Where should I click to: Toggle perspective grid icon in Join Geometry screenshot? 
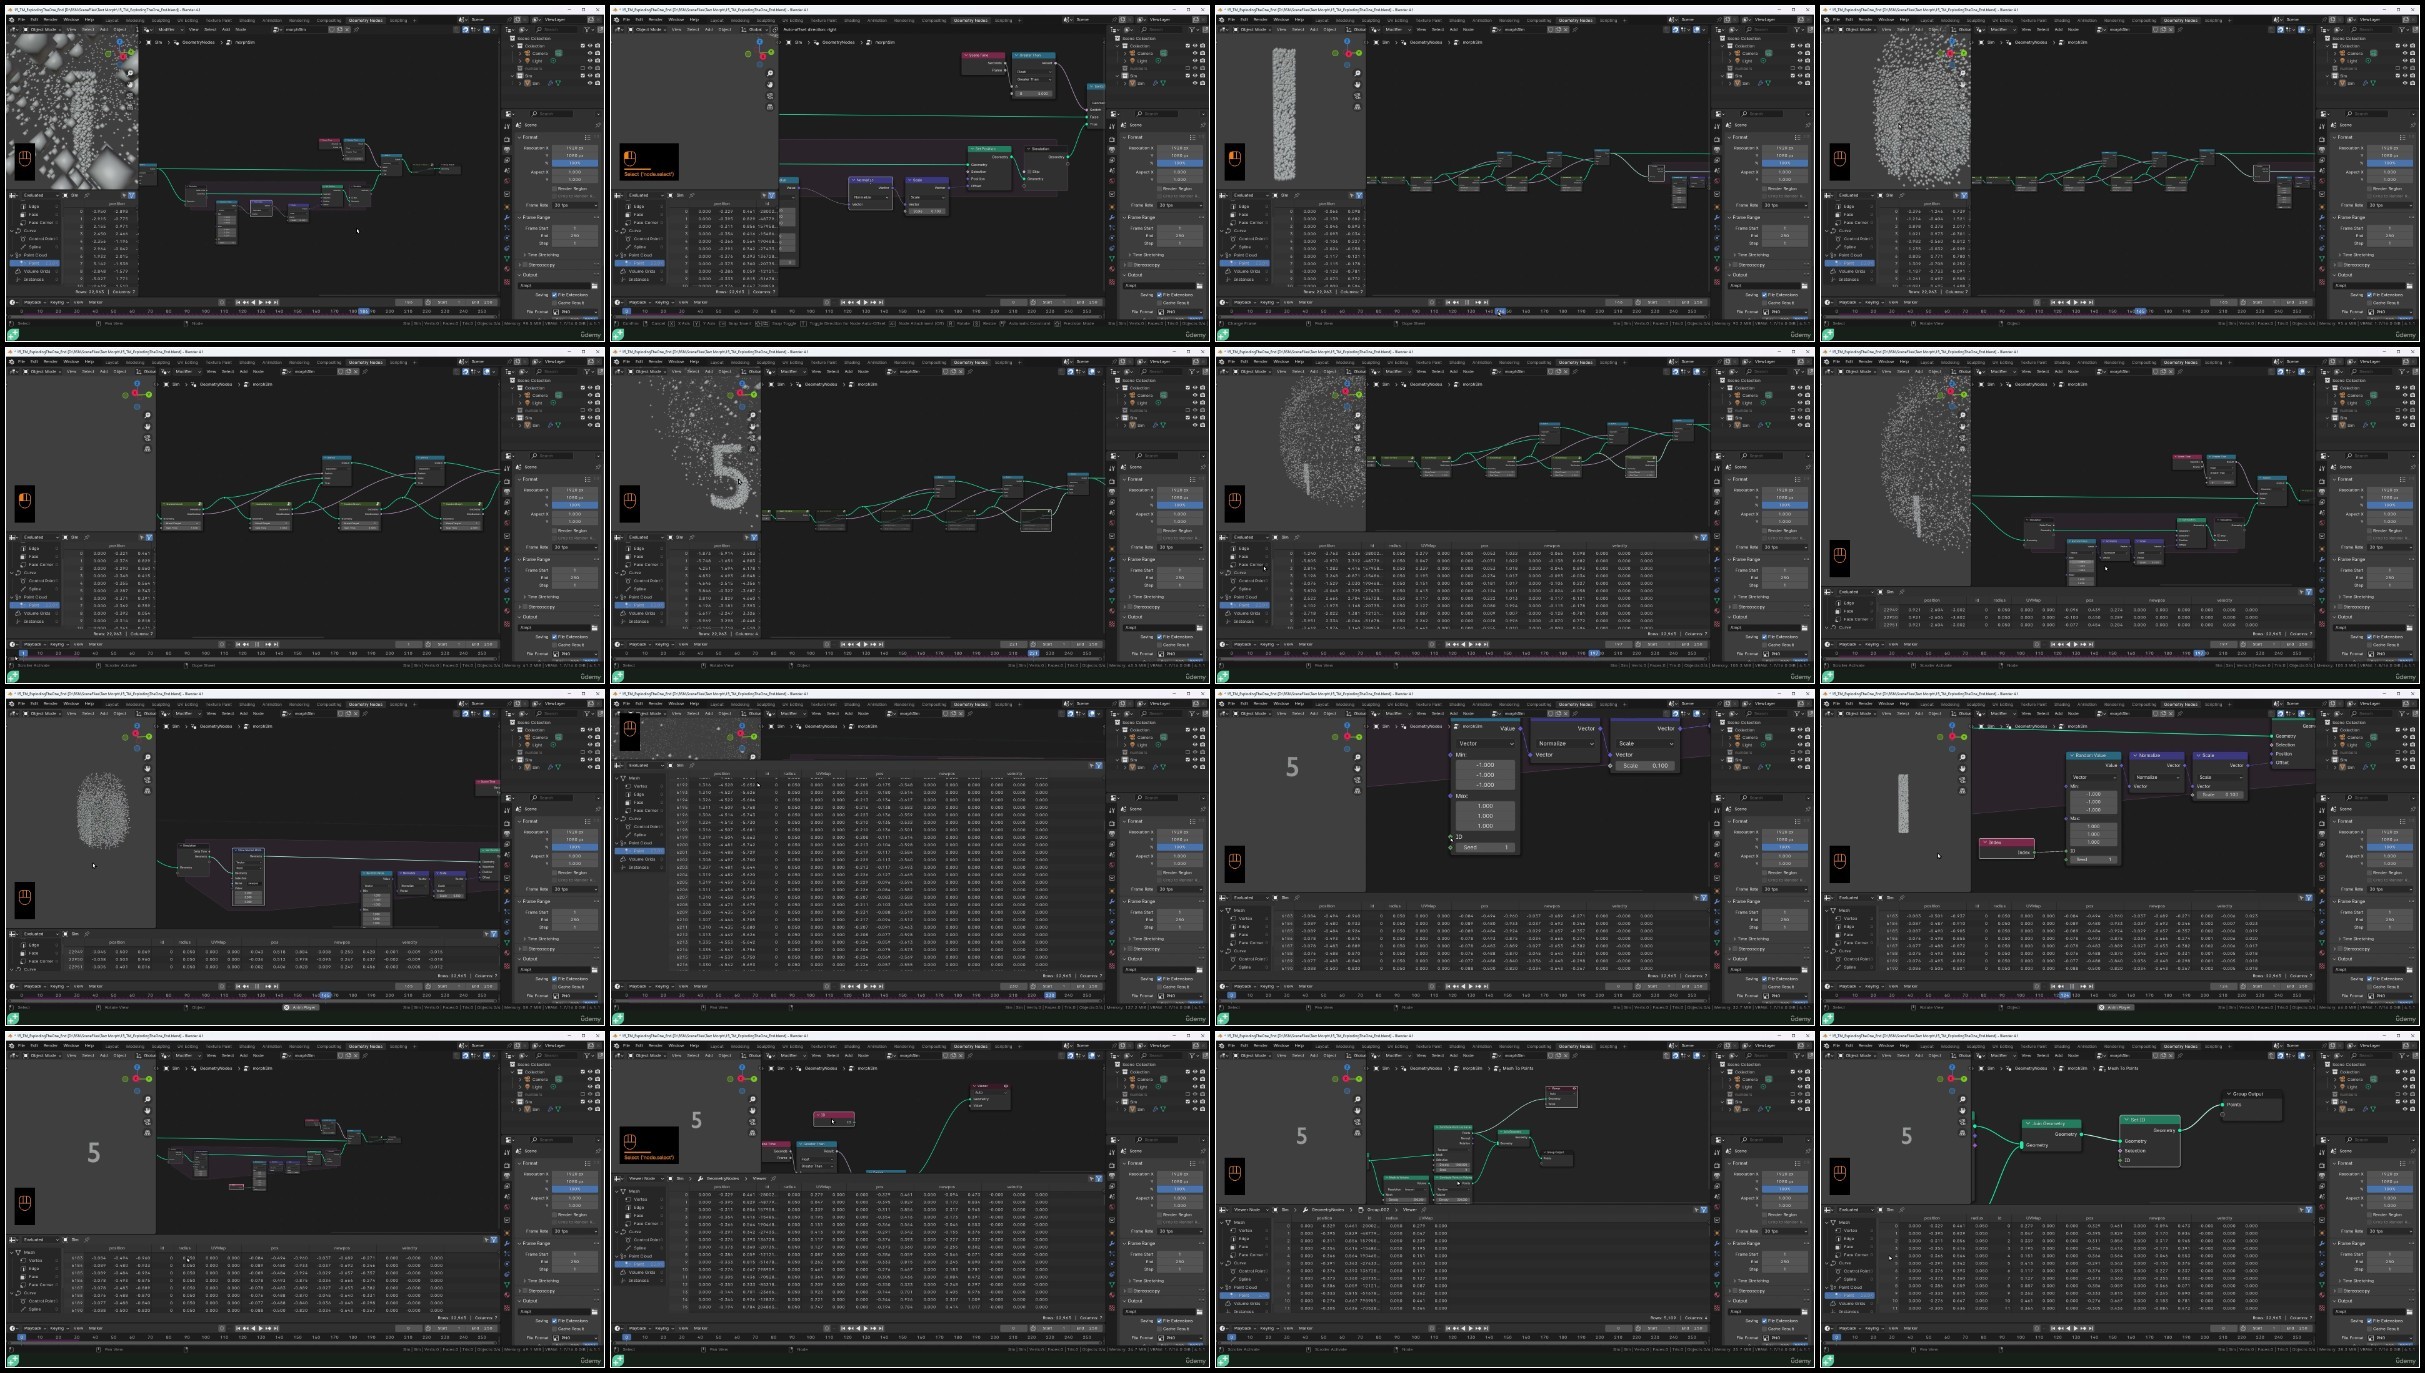pyautogui.click(x=1962, y=1133)
